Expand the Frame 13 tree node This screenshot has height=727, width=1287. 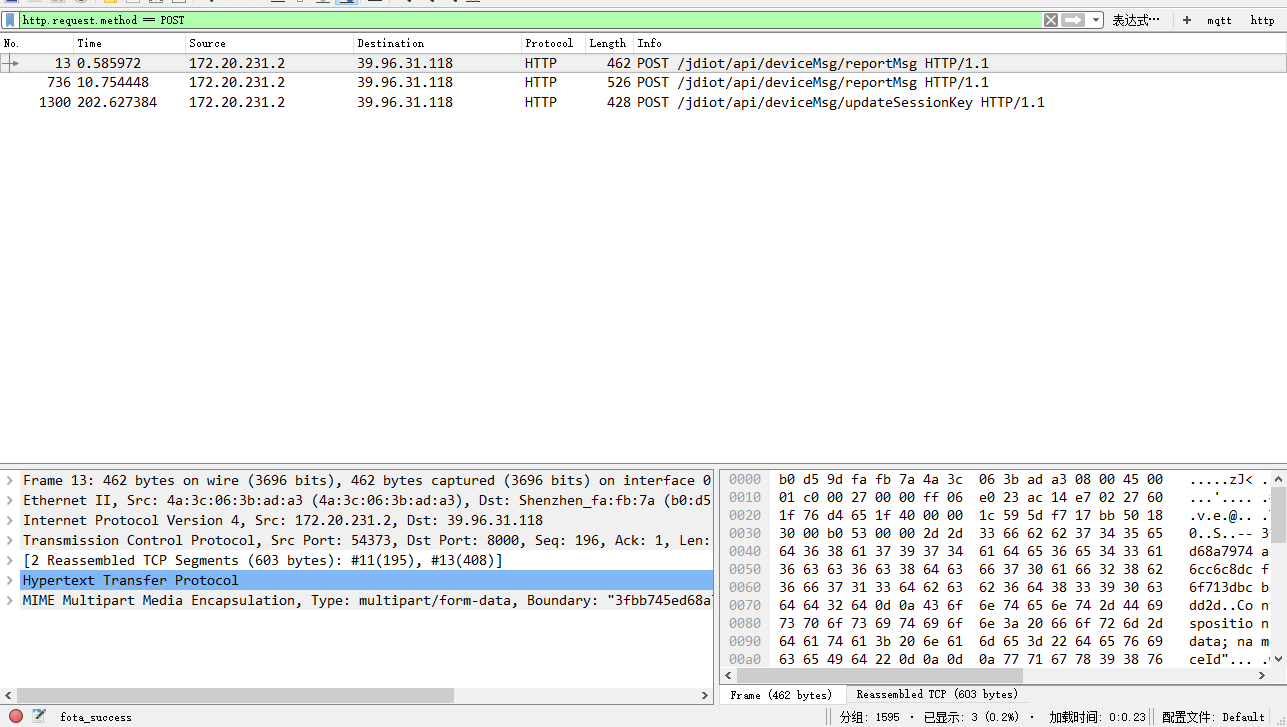click(10, 481)
